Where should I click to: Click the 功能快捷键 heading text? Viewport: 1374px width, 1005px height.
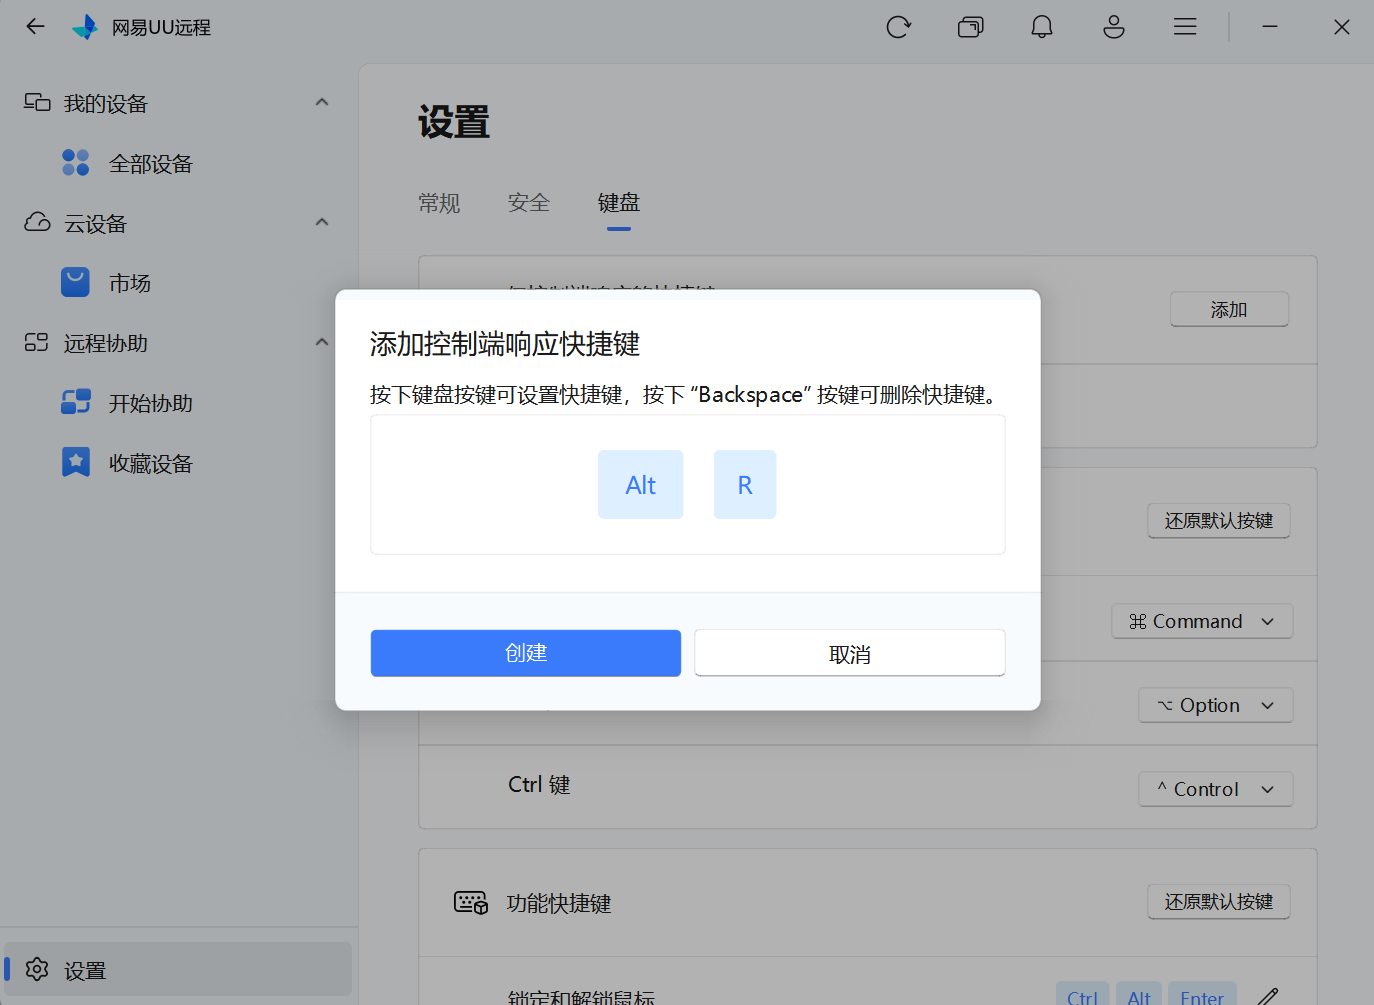point(559,904)
